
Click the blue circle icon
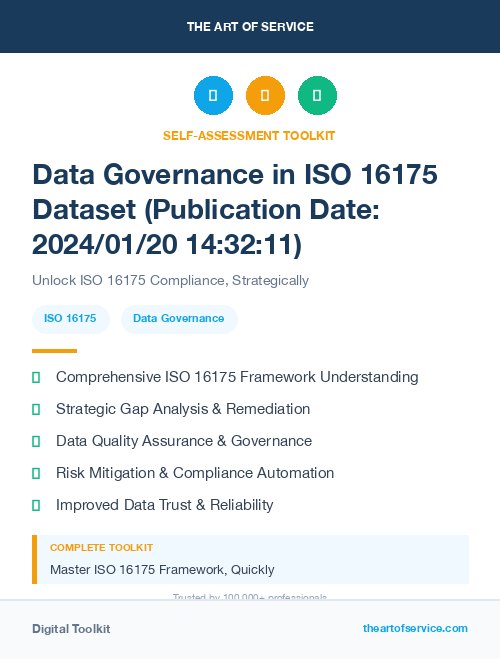click(x=213, y=95)
